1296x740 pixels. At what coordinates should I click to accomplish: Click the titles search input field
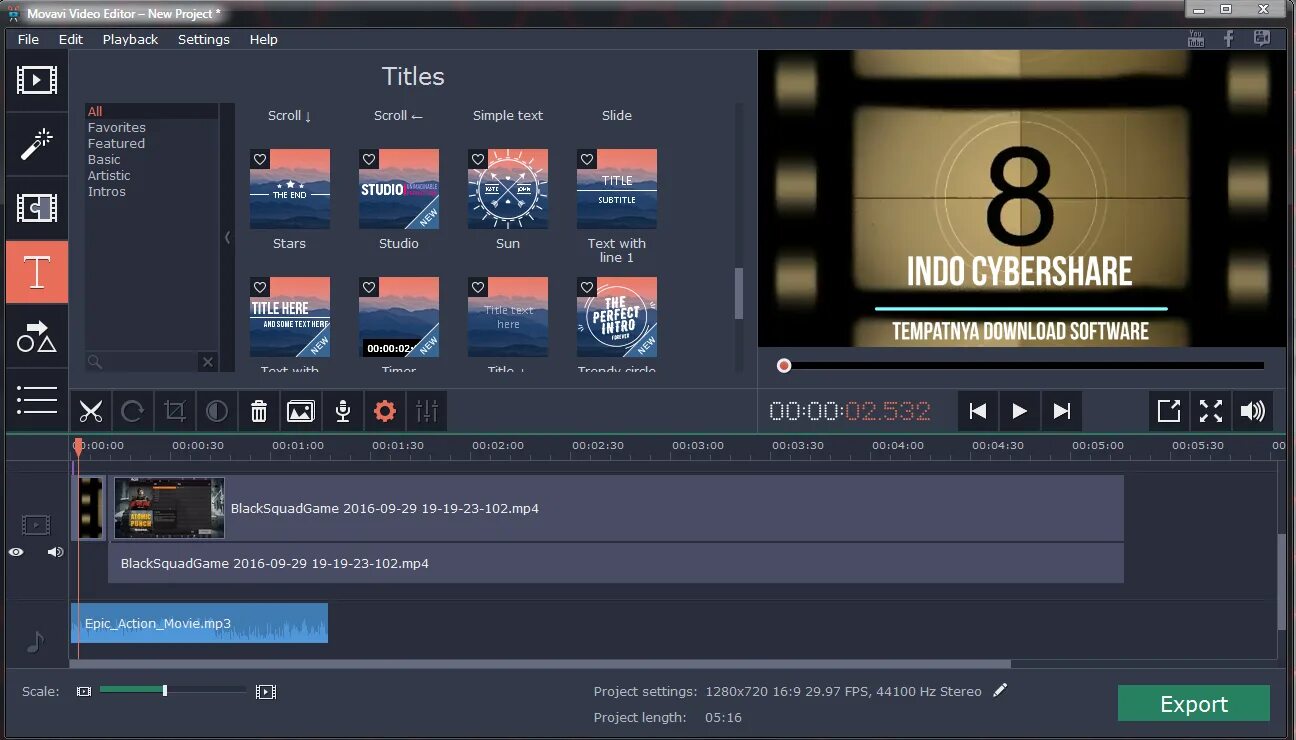coord(142,362)
